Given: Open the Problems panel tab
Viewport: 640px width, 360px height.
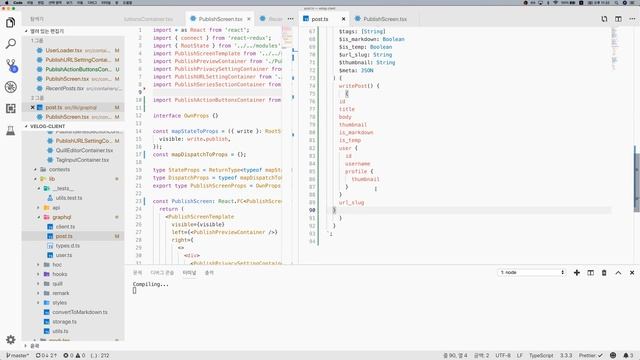Looking at the screenshot, I should pos(137,273).
